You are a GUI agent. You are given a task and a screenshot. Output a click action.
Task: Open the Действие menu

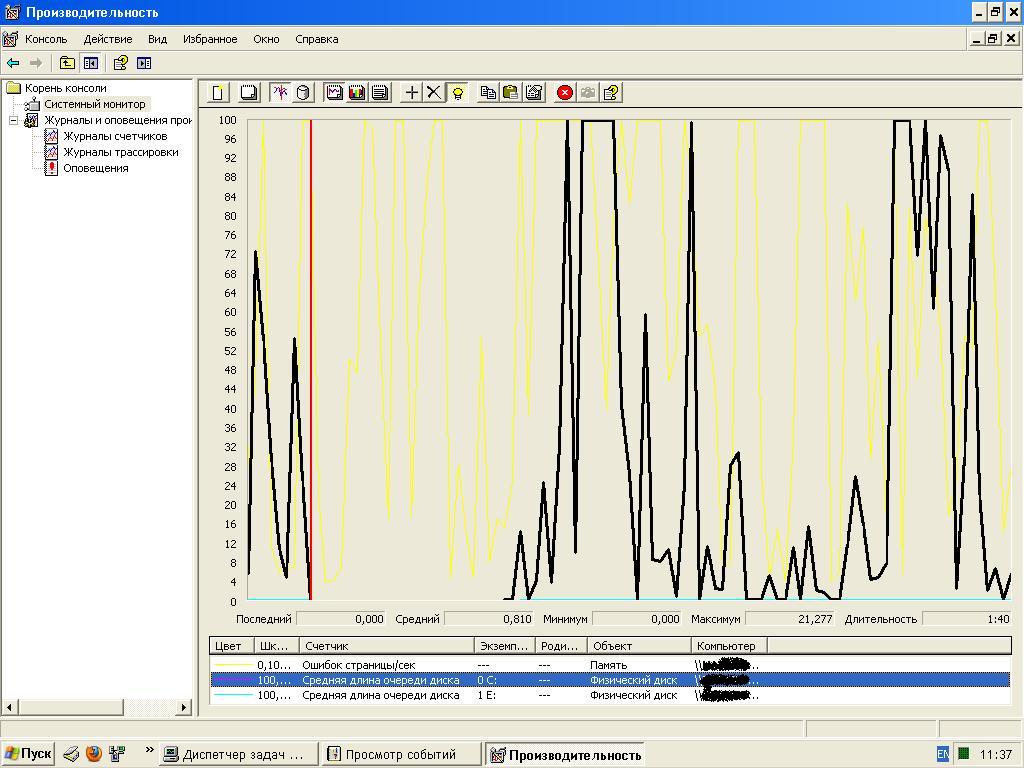(x=107, y=39)
